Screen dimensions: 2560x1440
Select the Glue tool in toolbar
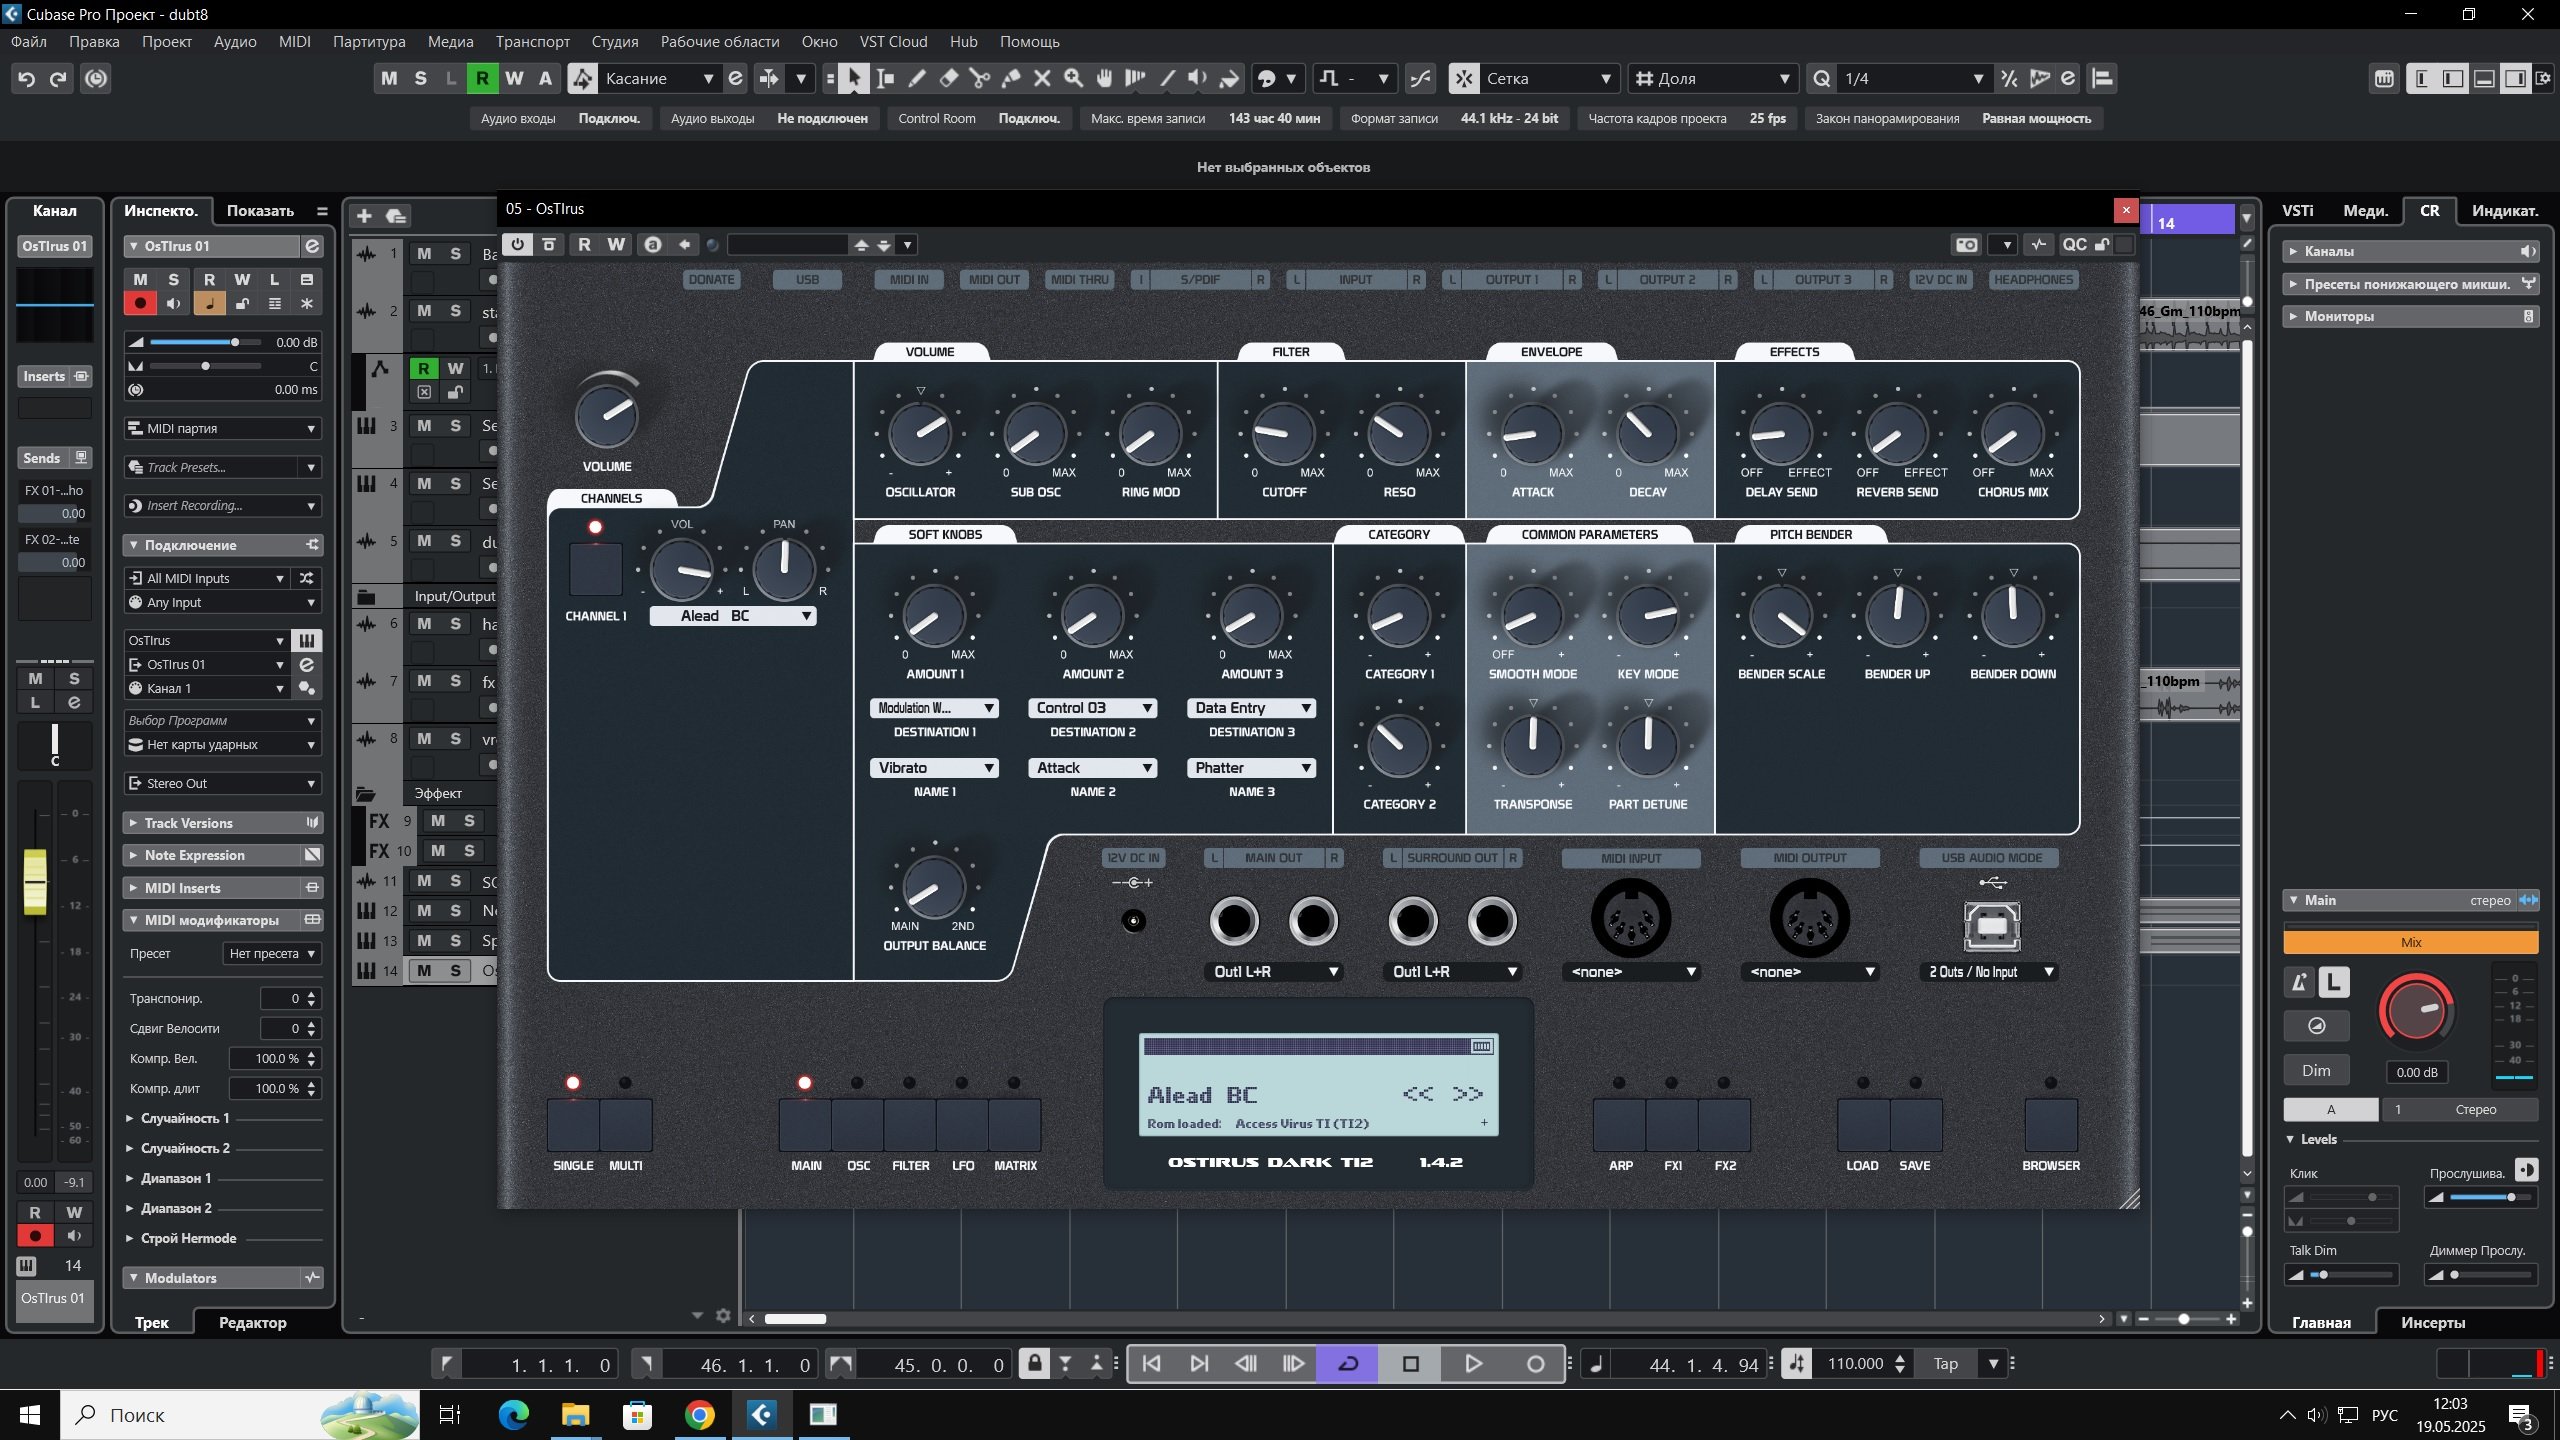point(1010,78)
